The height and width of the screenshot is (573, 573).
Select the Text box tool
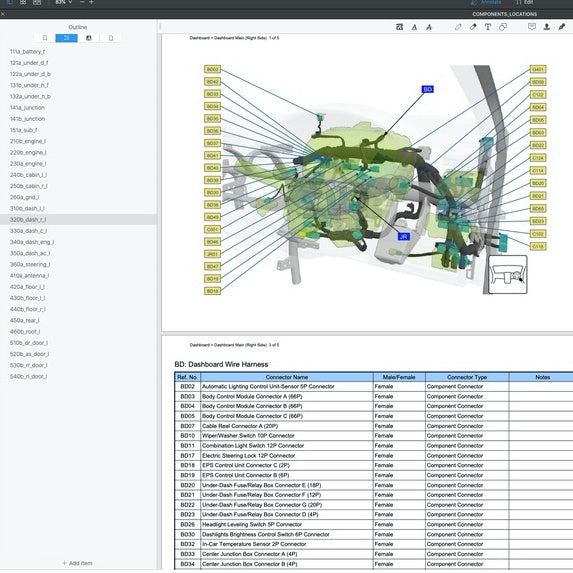487,27
